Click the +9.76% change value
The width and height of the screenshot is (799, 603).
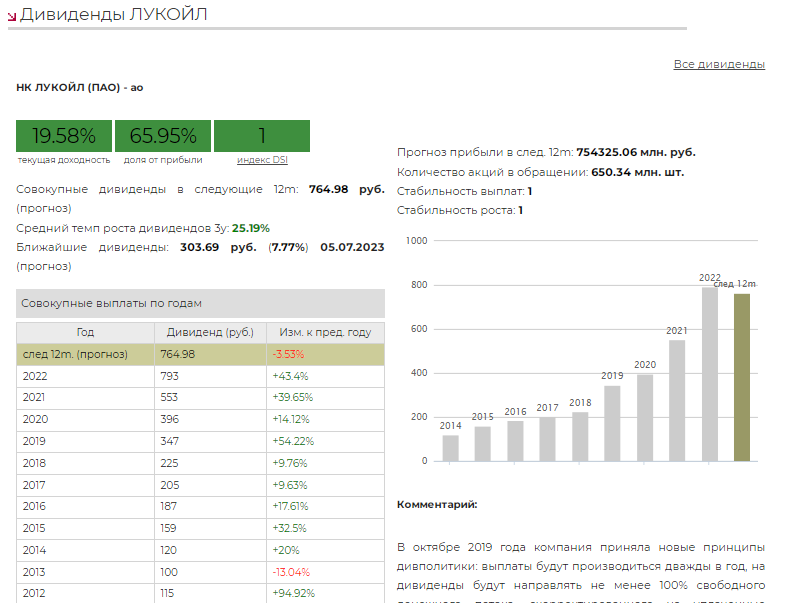click(289, 463)
